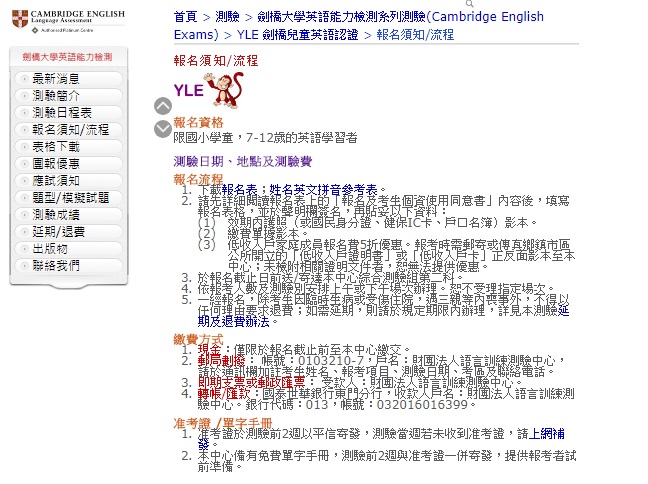The width and height of the screenshot is (648, 484).
Task: Go to 首頁 breadcrumb link
Action: [x=186, y=17]
